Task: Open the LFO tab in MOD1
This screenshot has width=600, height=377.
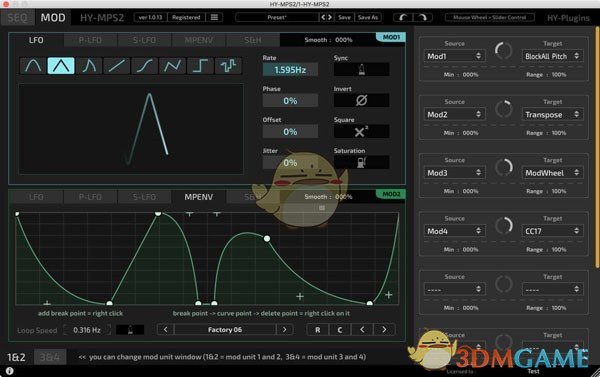Action: [x=36, y=40]
